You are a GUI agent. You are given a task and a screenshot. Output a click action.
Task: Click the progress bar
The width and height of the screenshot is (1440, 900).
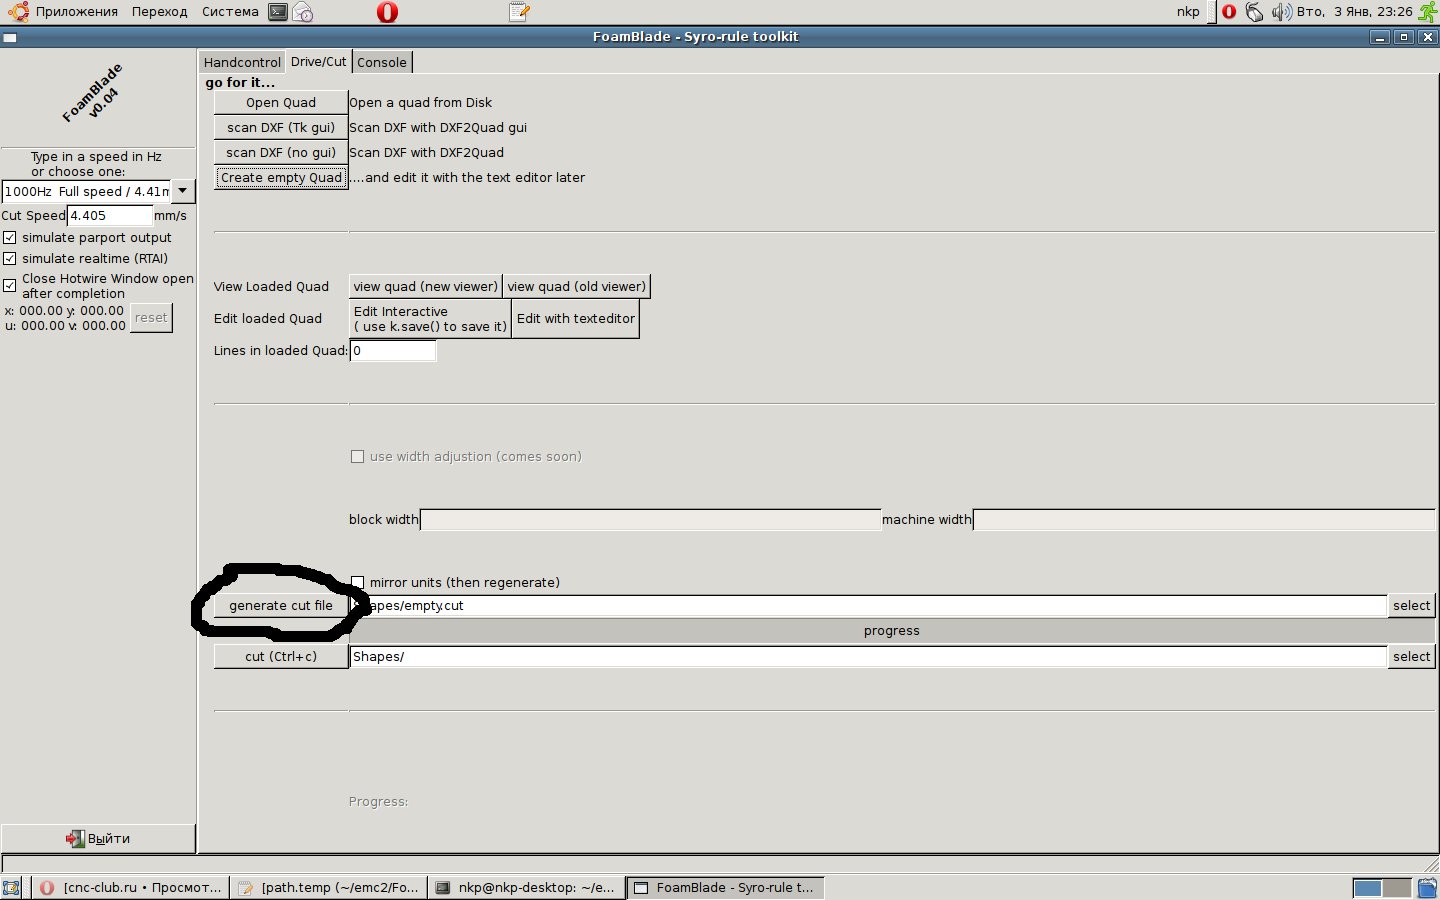pyautogui.click(x=892, y=631)
